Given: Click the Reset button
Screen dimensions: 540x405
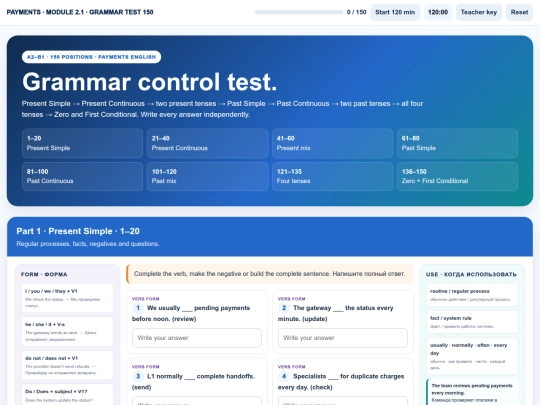Looking at the screenshot, I should click(519, 12).
